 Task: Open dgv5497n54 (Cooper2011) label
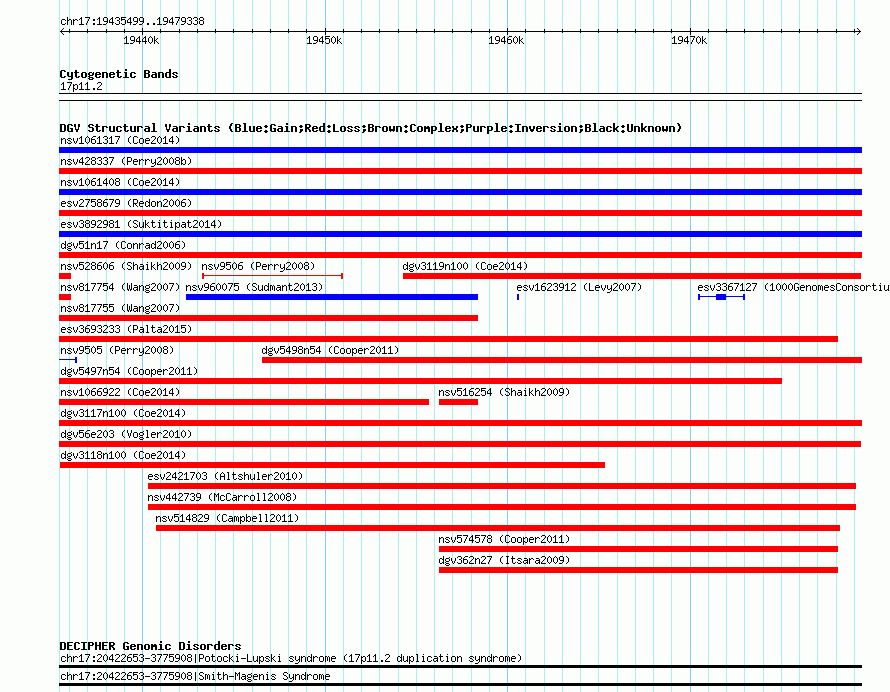pyautogui.click(x=129, y=371)
